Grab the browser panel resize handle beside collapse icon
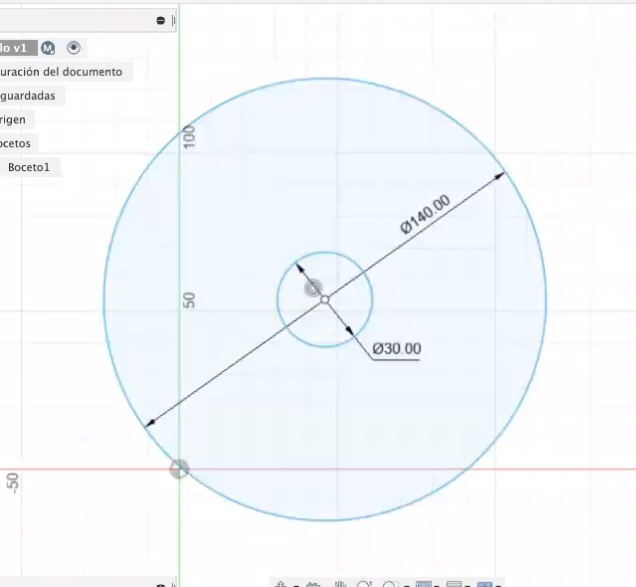The height and width of the screenshot is (587, 636). 174,20
